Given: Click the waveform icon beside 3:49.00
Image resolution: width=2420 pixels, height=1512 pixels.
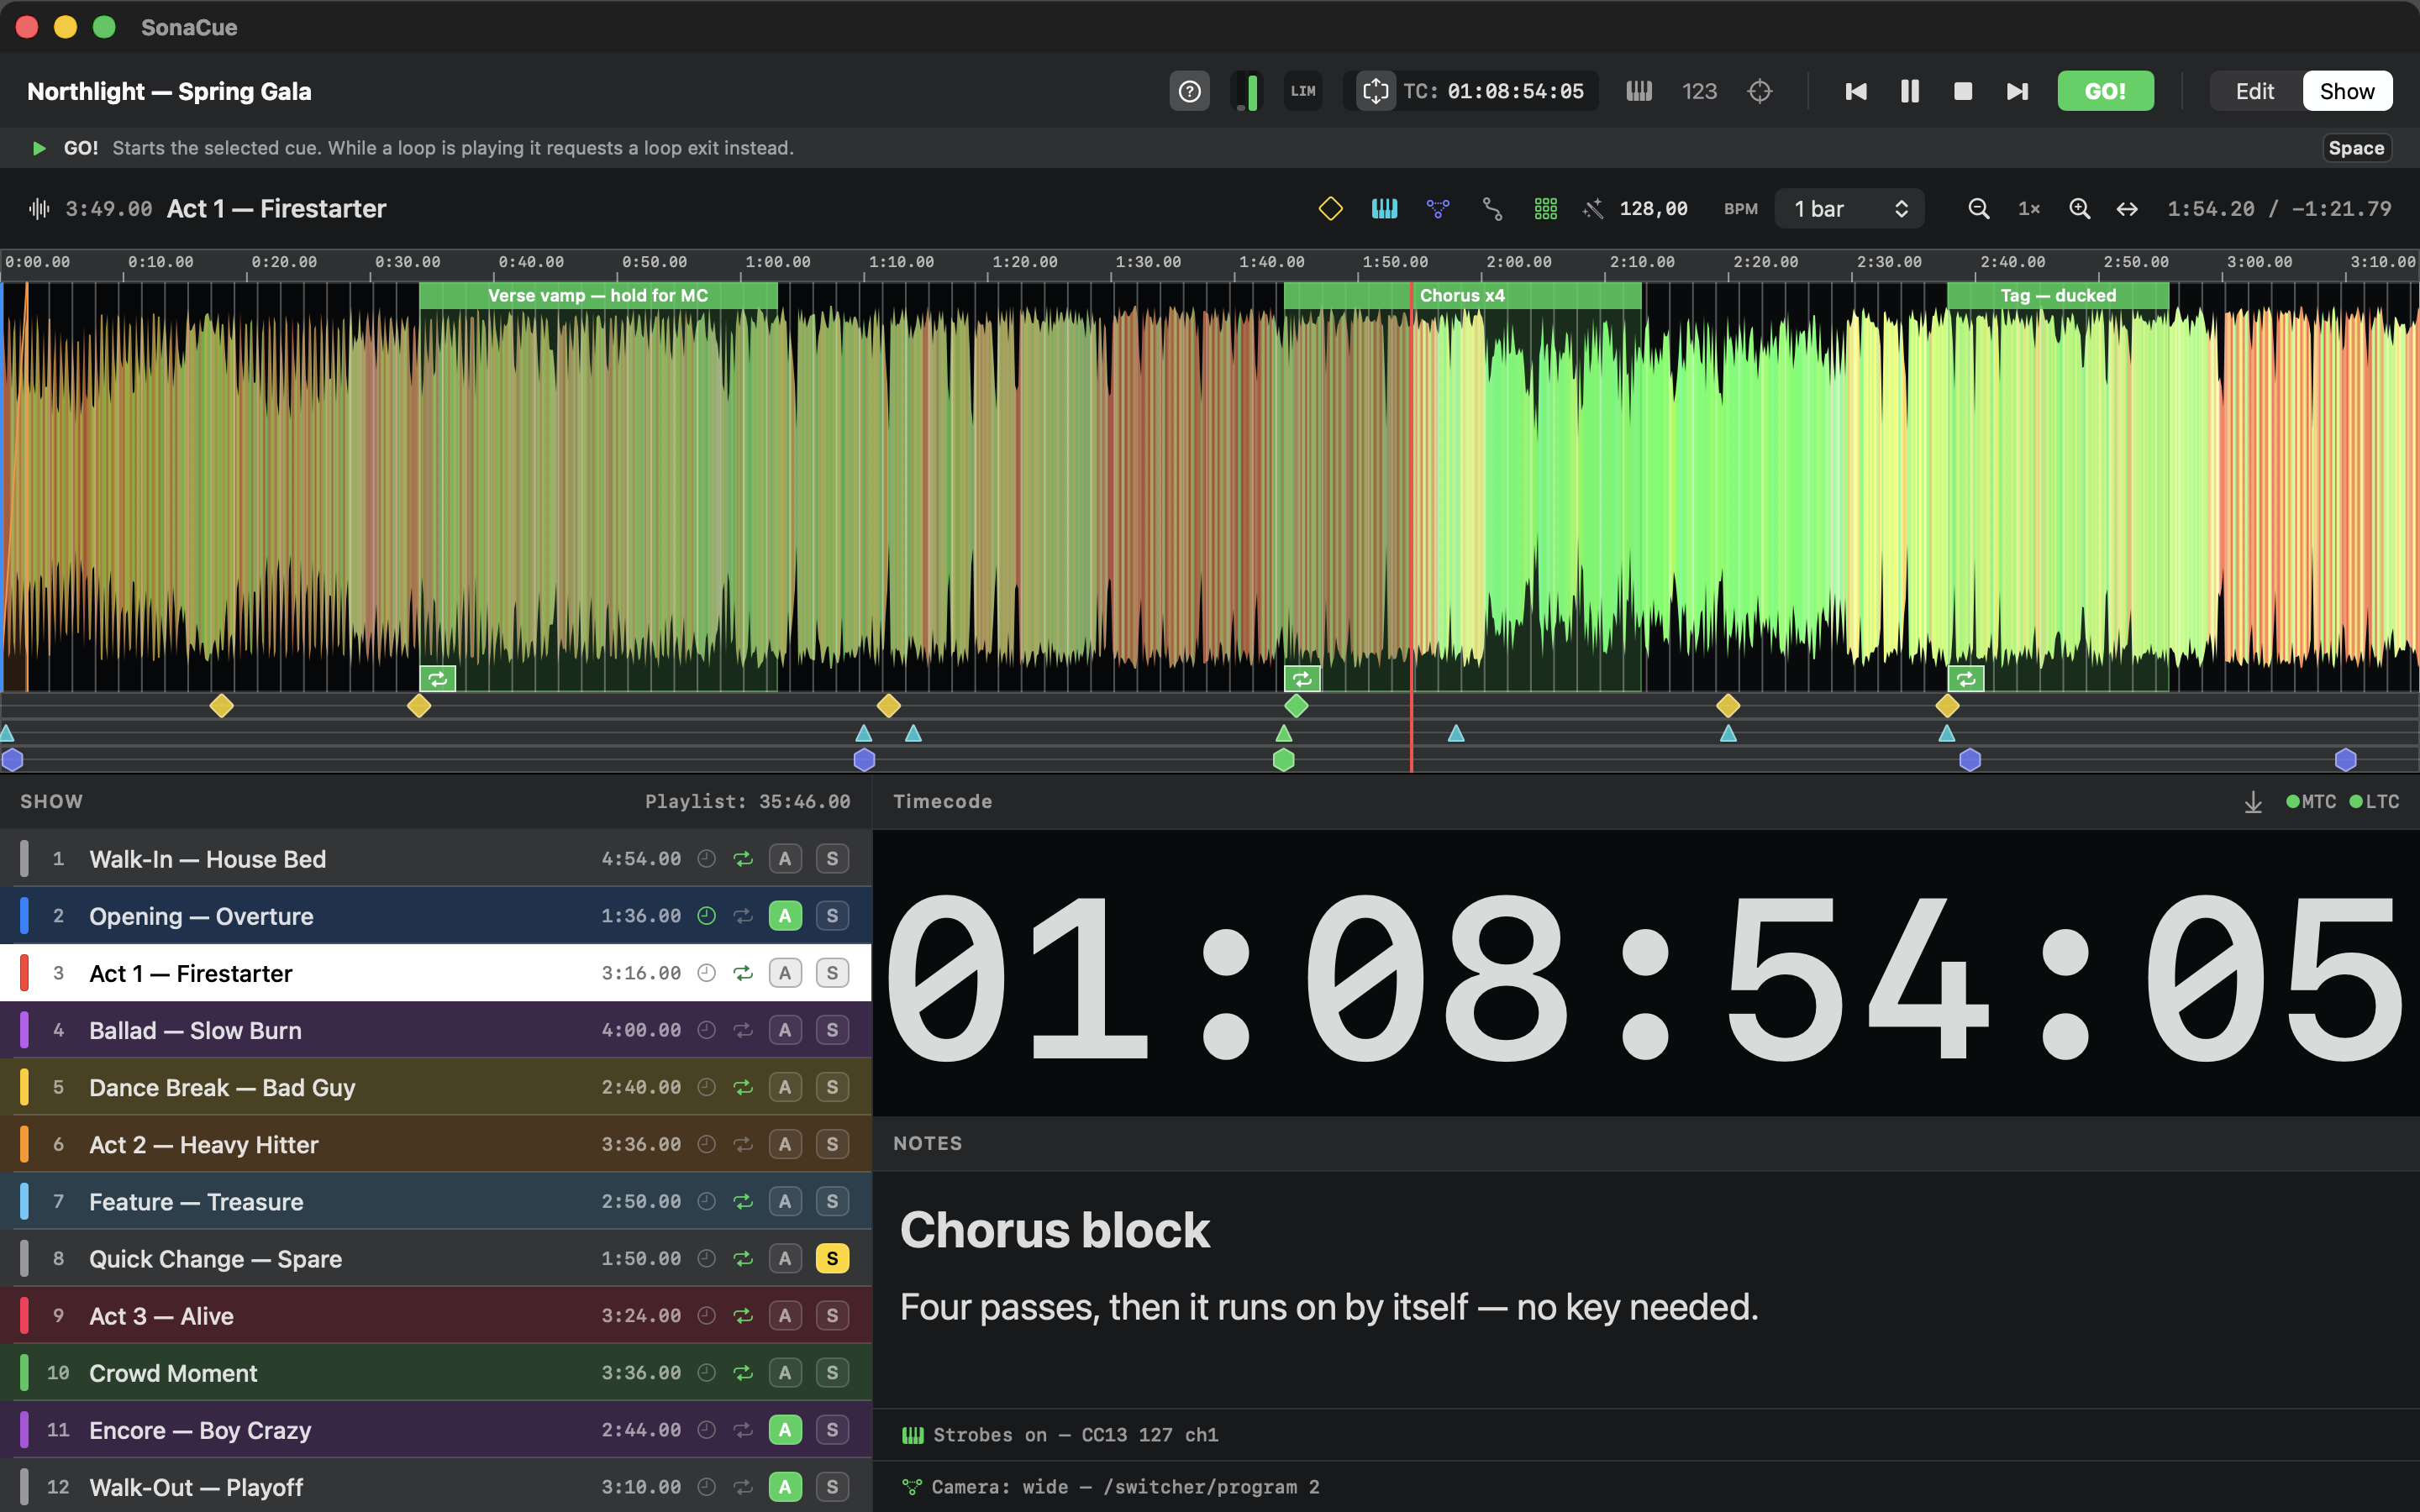Looking at the screenshot, I should coord(39,208).
